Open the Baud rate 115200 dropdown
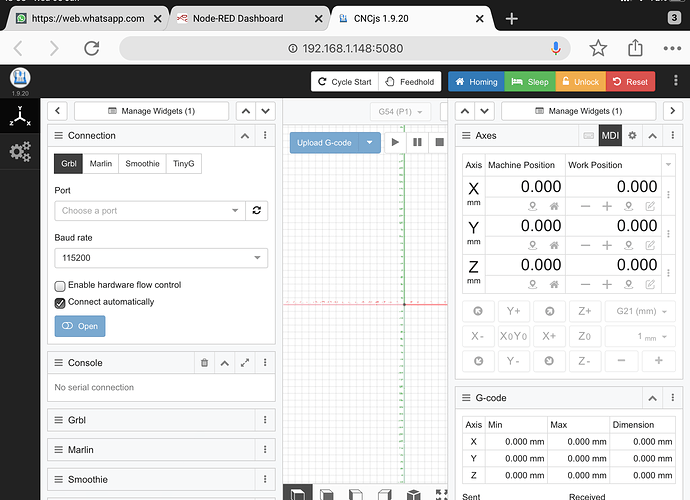This screenshot has width=690, height=500. click(x=161, y=258)
